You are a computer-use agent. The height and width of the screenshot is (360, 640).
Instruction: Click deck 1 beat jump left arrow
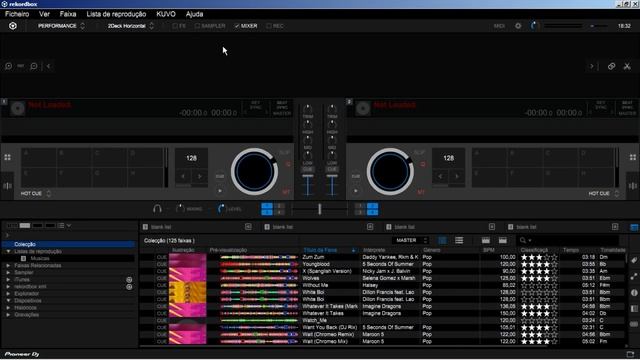[x=183, y=176]
